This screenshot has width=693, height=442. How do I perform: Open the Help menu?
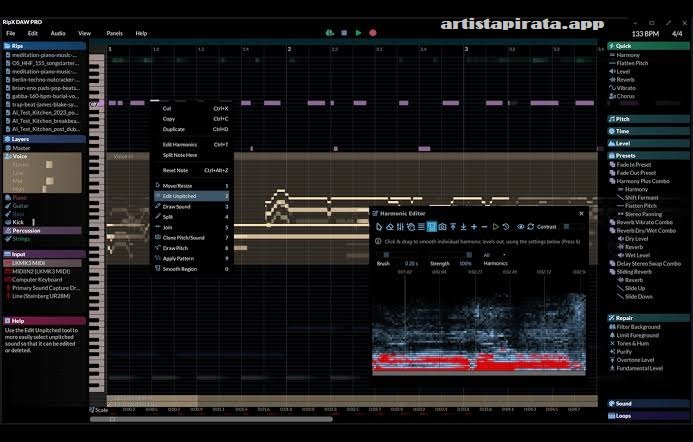(x=141, y=33)
